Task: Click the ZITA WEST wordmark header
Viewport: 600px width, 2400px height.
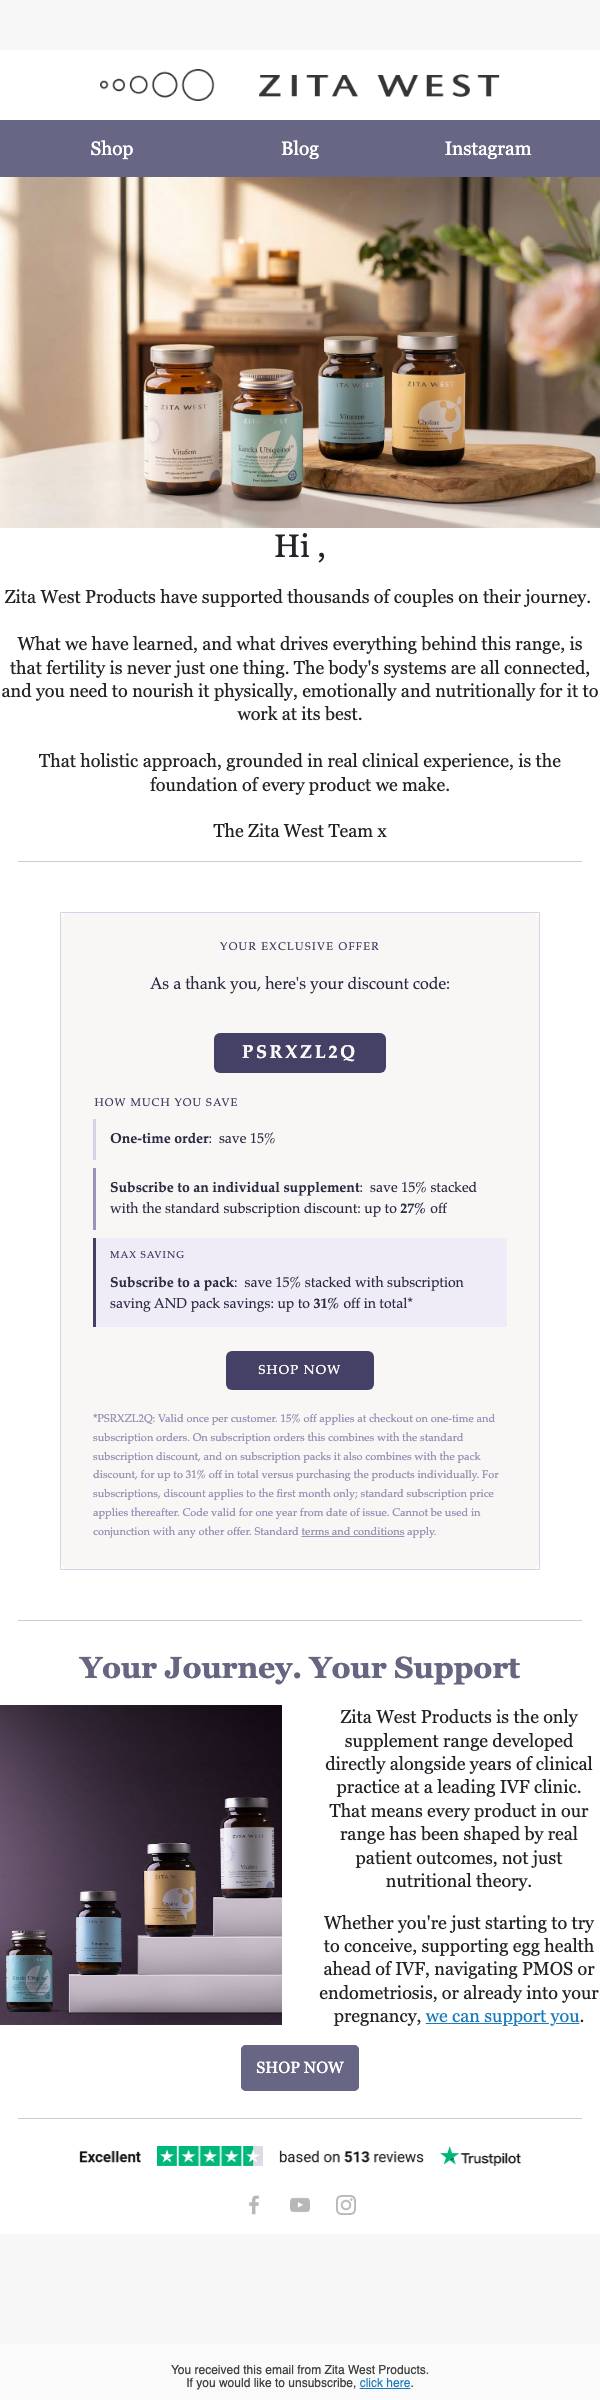Action: pos(379,86)
